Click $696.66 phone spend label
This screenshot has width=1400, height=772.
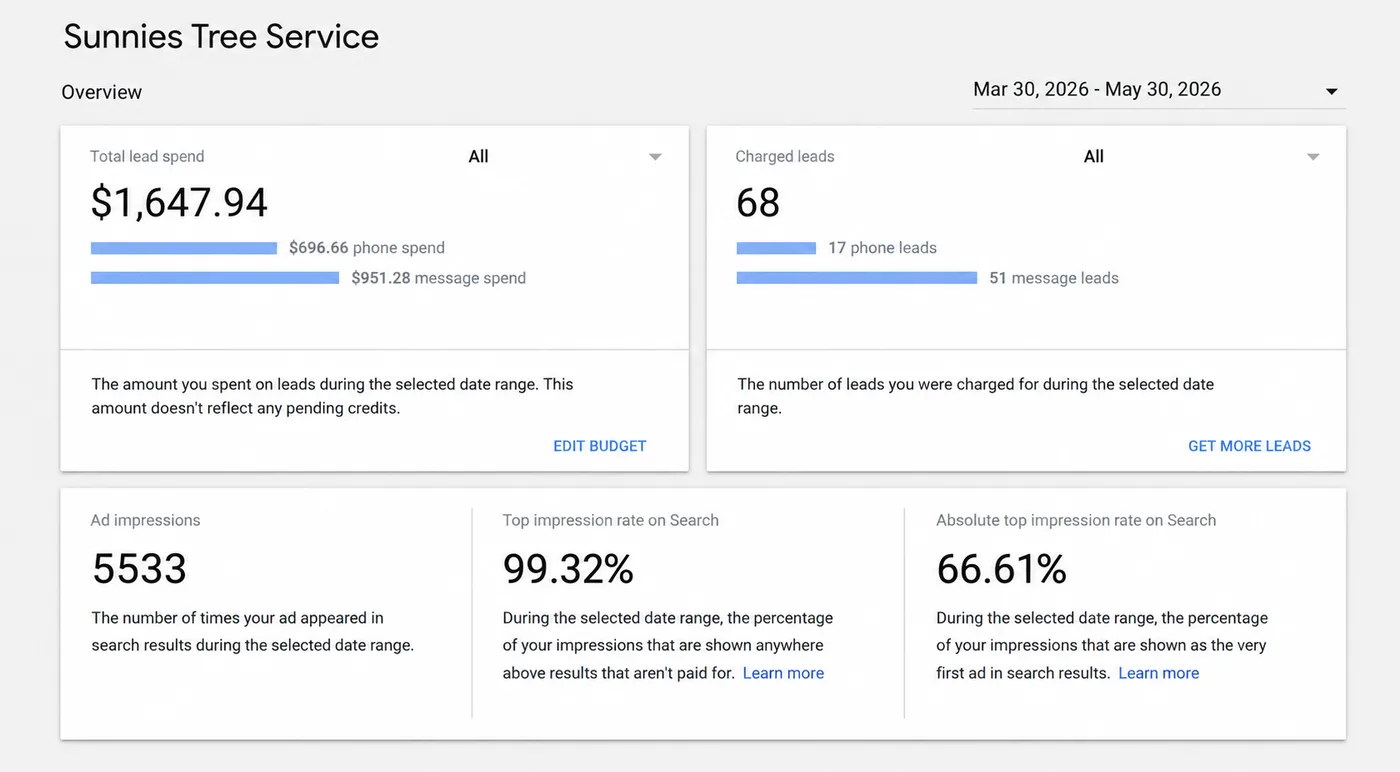click(367, 248)
